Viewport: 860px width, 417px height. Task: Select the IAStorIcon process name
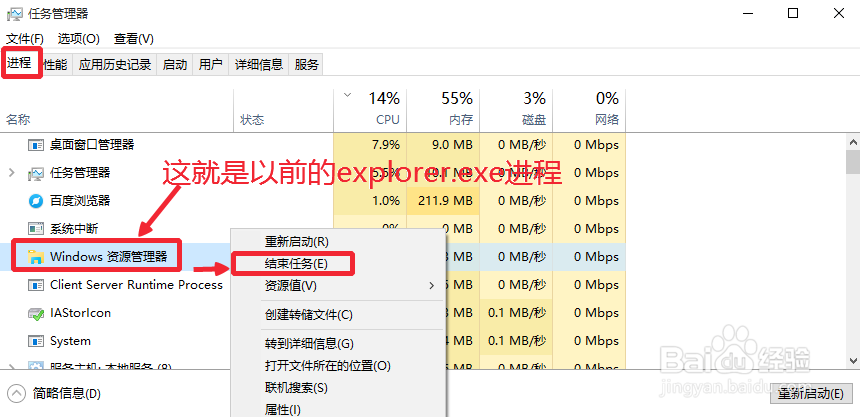[81, 313]
